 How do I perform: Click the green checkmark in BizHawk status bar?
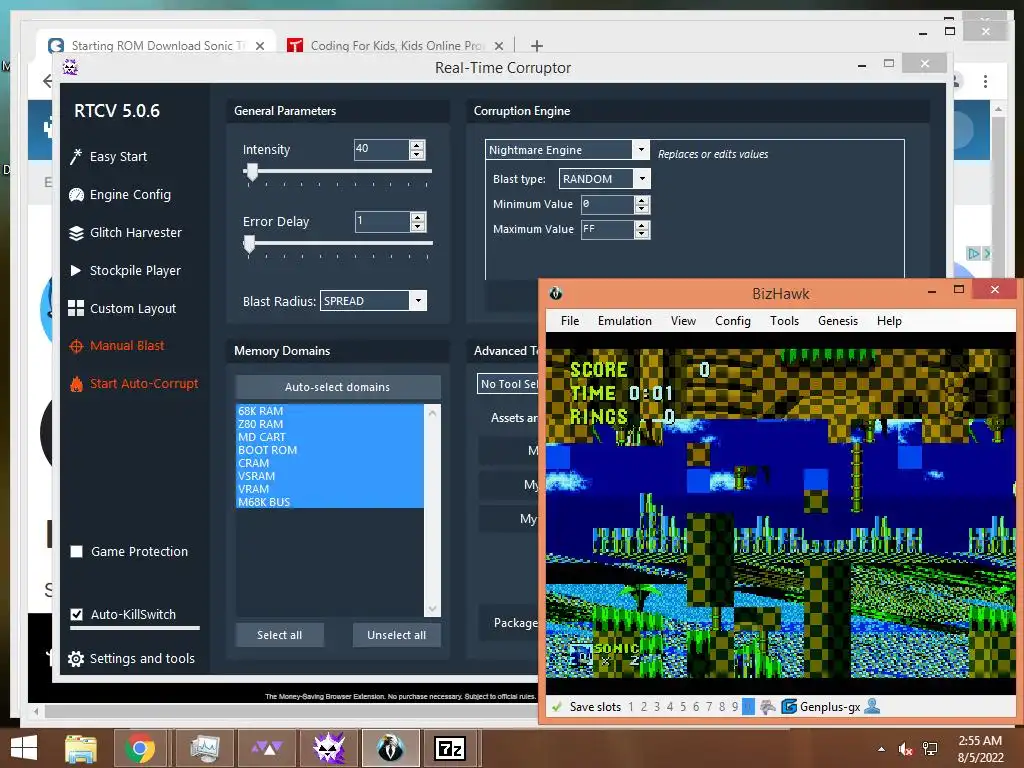click(557, 707)
